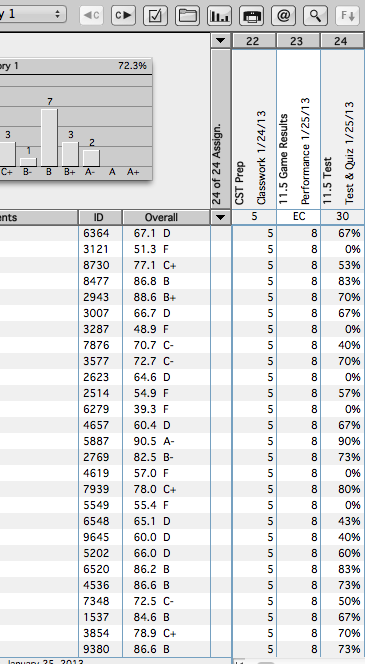Click overall grade 90.5 A-
The width and height of the screenshot is (365, 664).
[154, 441]
